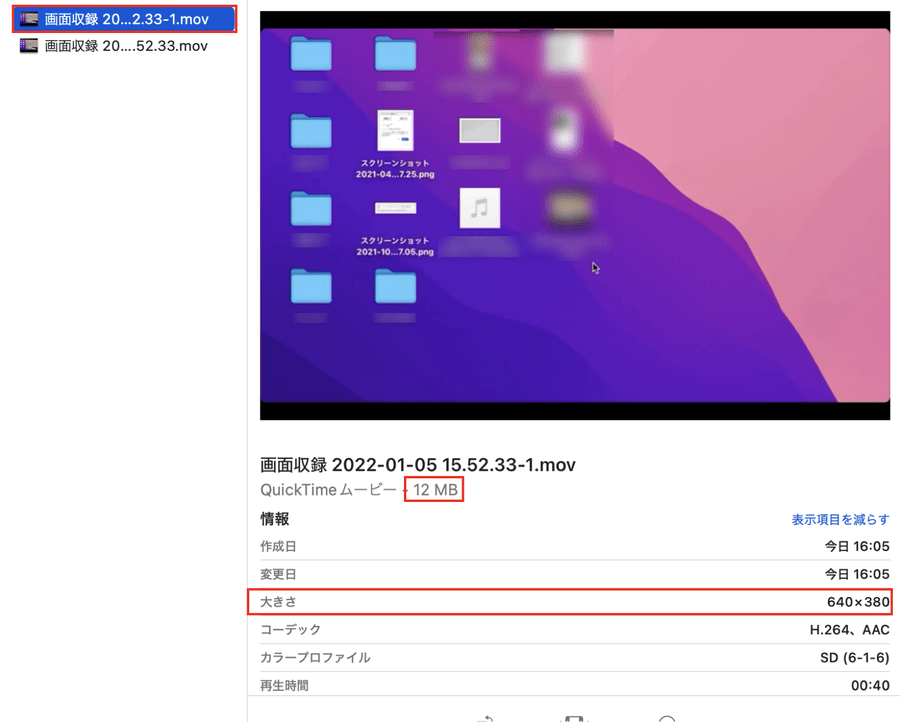Image resolution: width=900 pixels, height=724 pixels.
Task: Click the dimensions value 640×380
Action: point(858,602)
